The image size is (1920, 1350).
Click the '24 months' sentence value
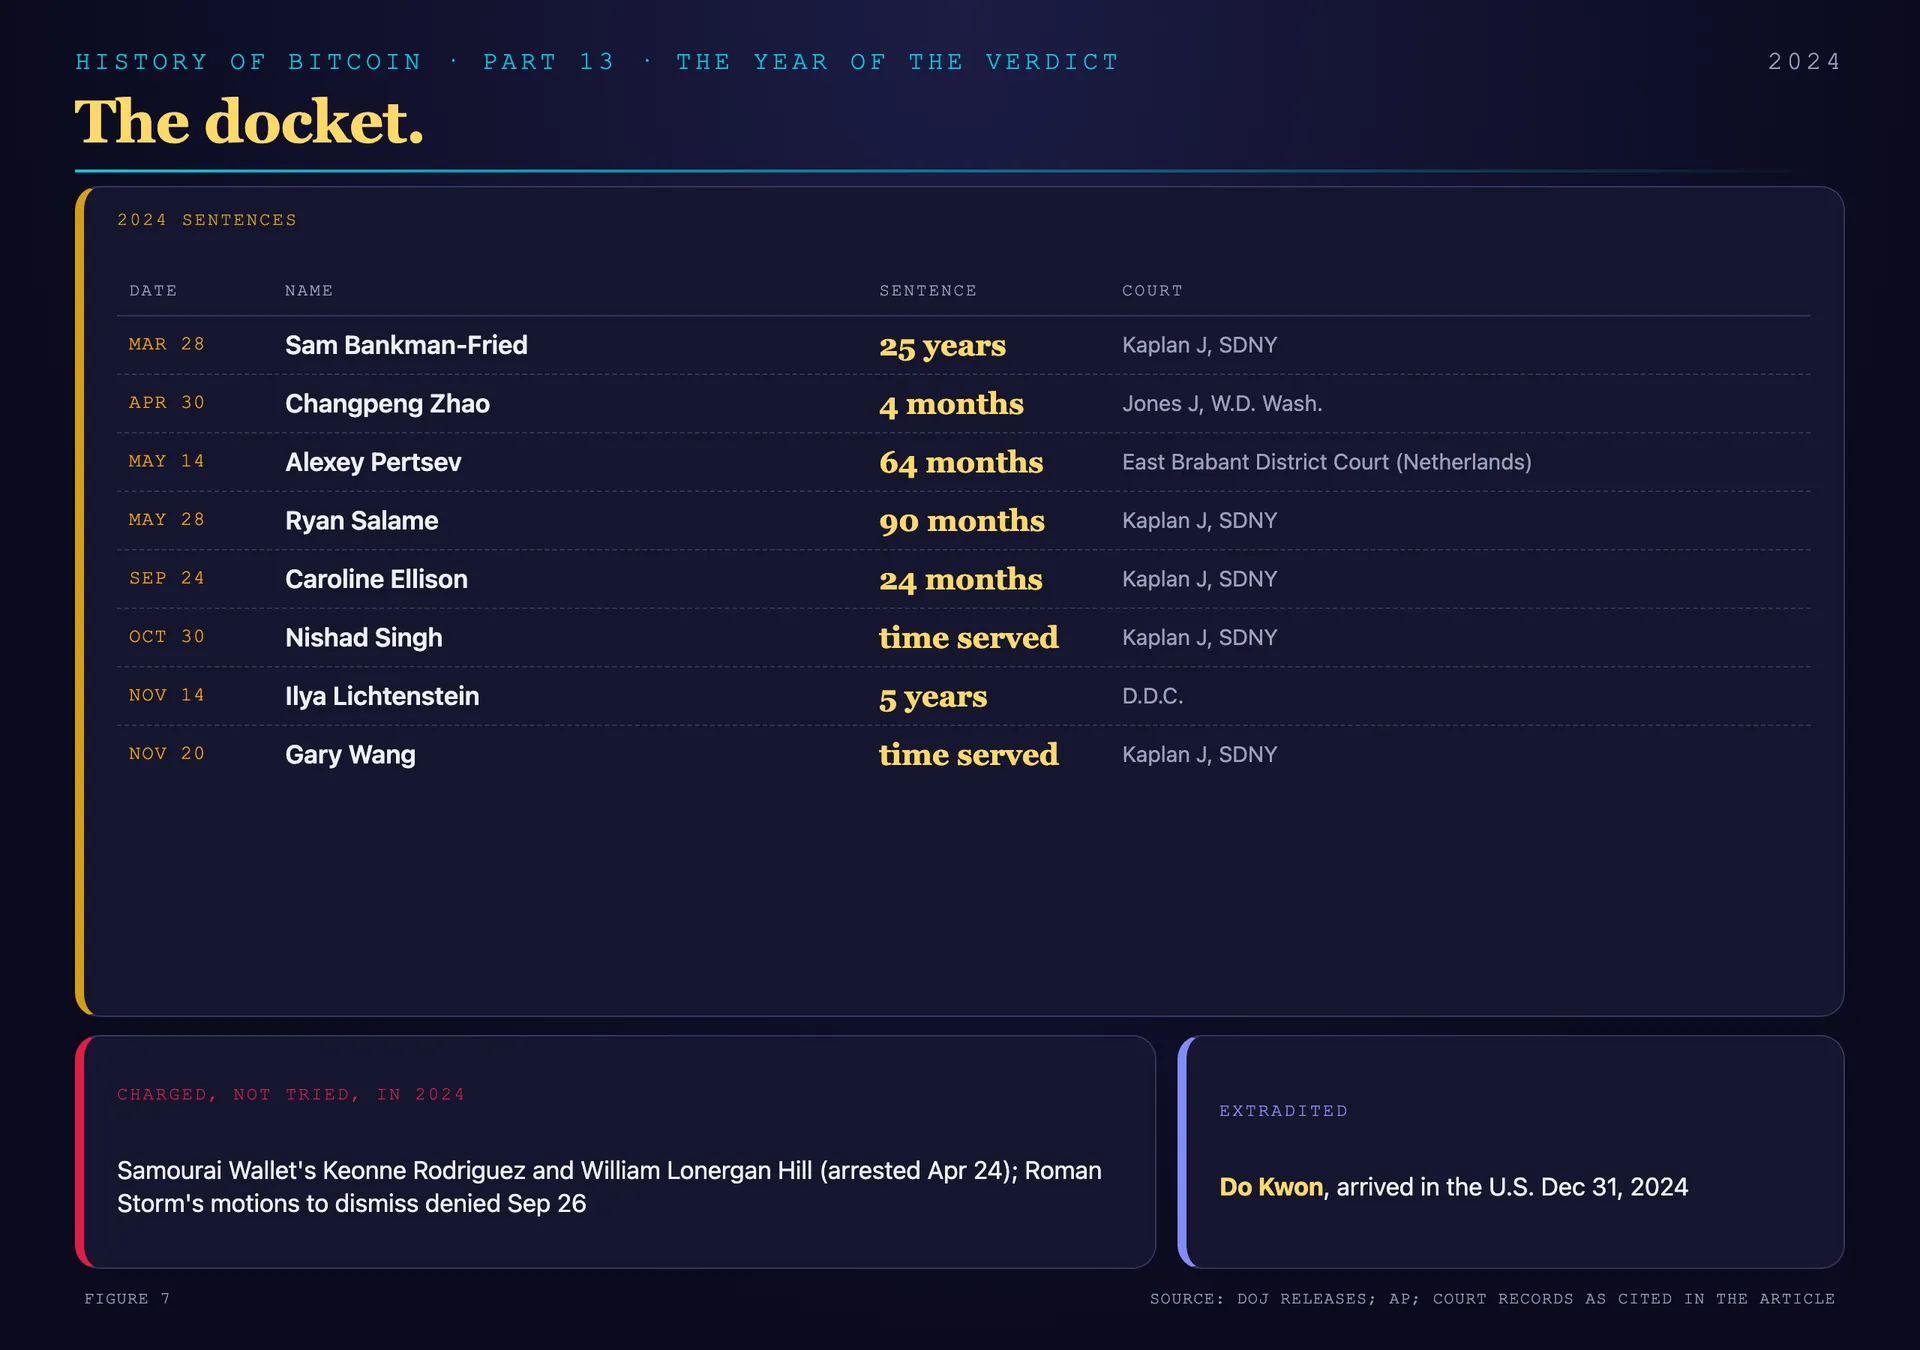click(x=960, y=580)
